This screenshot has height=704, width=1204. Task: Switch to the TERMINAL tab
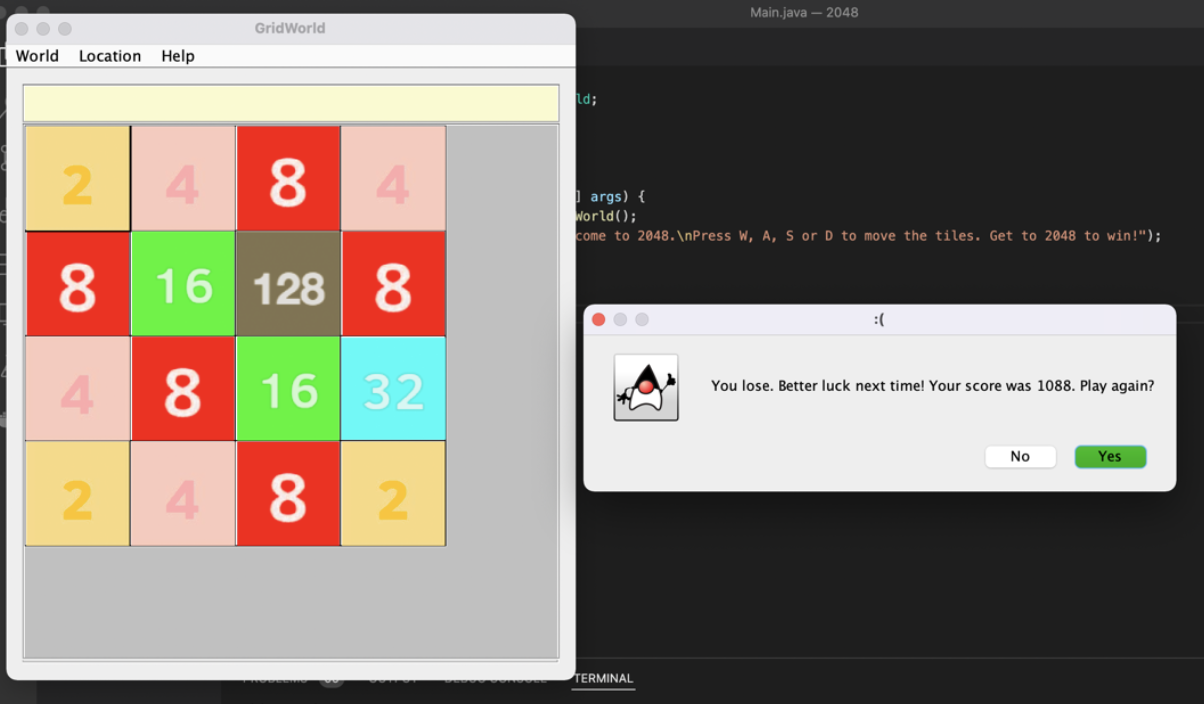pos(603,678)
